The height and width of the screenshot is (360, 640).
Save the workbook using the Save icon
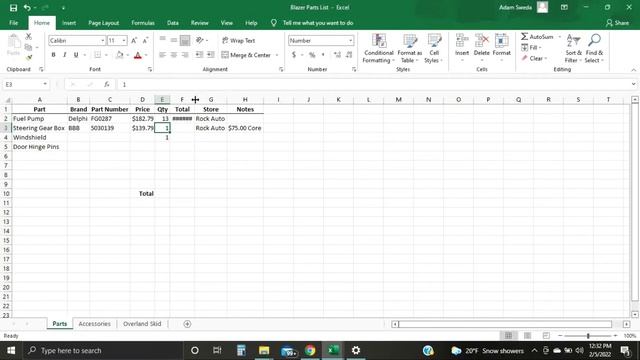[13, 8]
